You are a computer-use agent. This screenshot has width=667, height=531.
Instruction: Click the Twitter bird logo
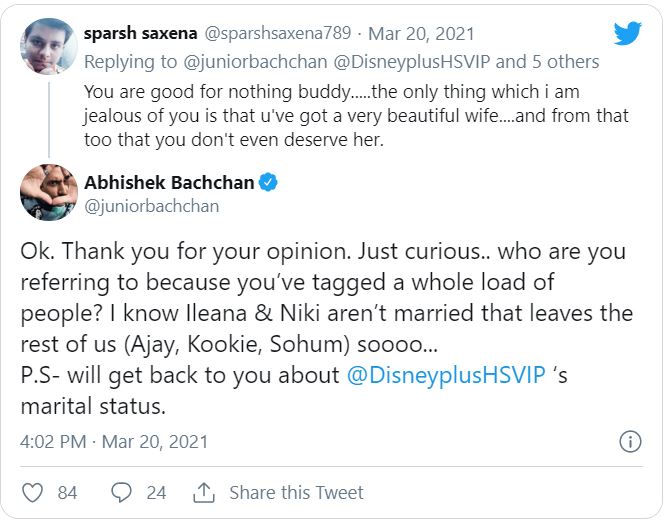coord(627,33)
